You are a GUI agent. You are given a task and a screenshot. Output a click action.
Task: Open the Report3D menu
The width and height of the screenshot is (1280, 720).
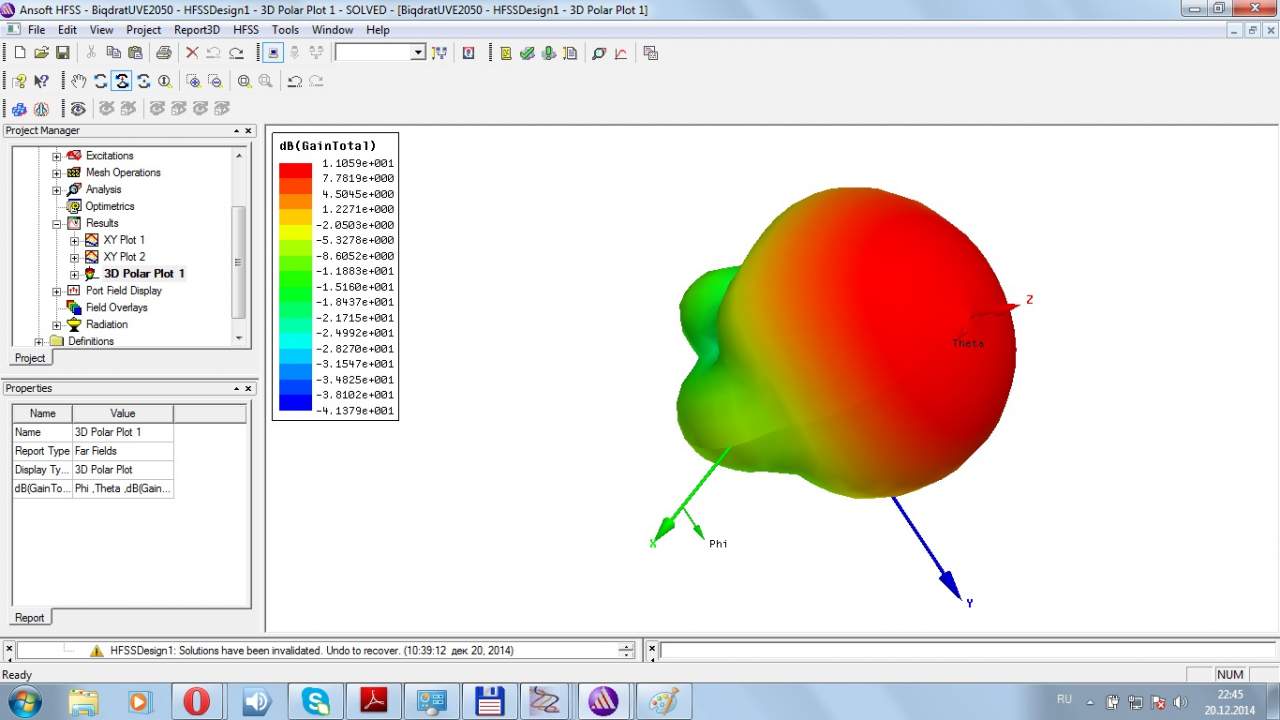[x=197, y=30]
